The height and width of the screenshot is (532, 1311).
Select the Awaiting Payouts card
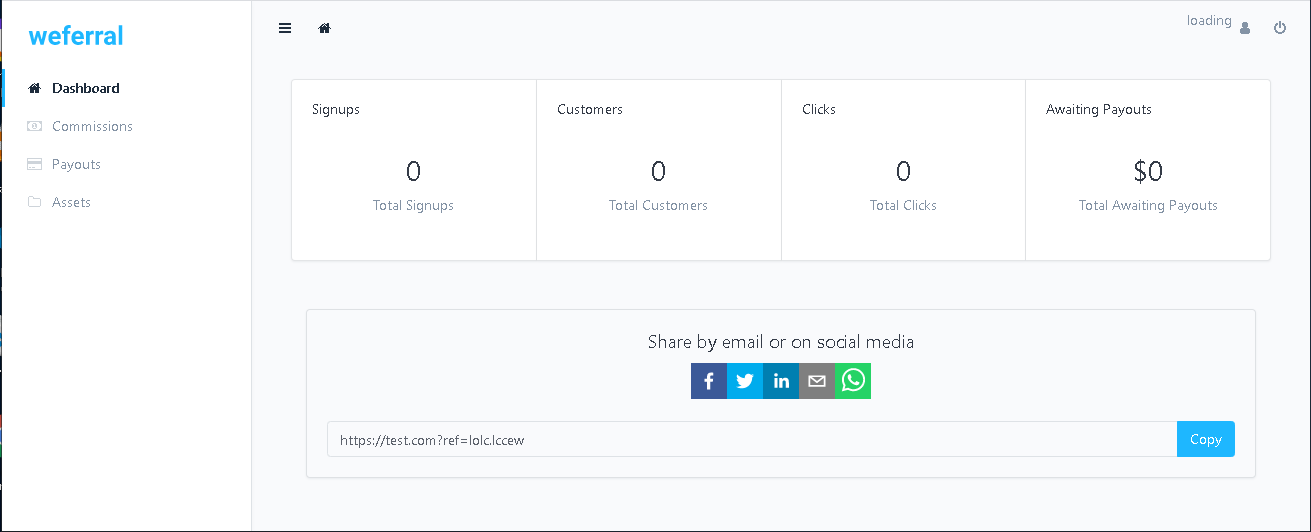(x=1148, y=170)
